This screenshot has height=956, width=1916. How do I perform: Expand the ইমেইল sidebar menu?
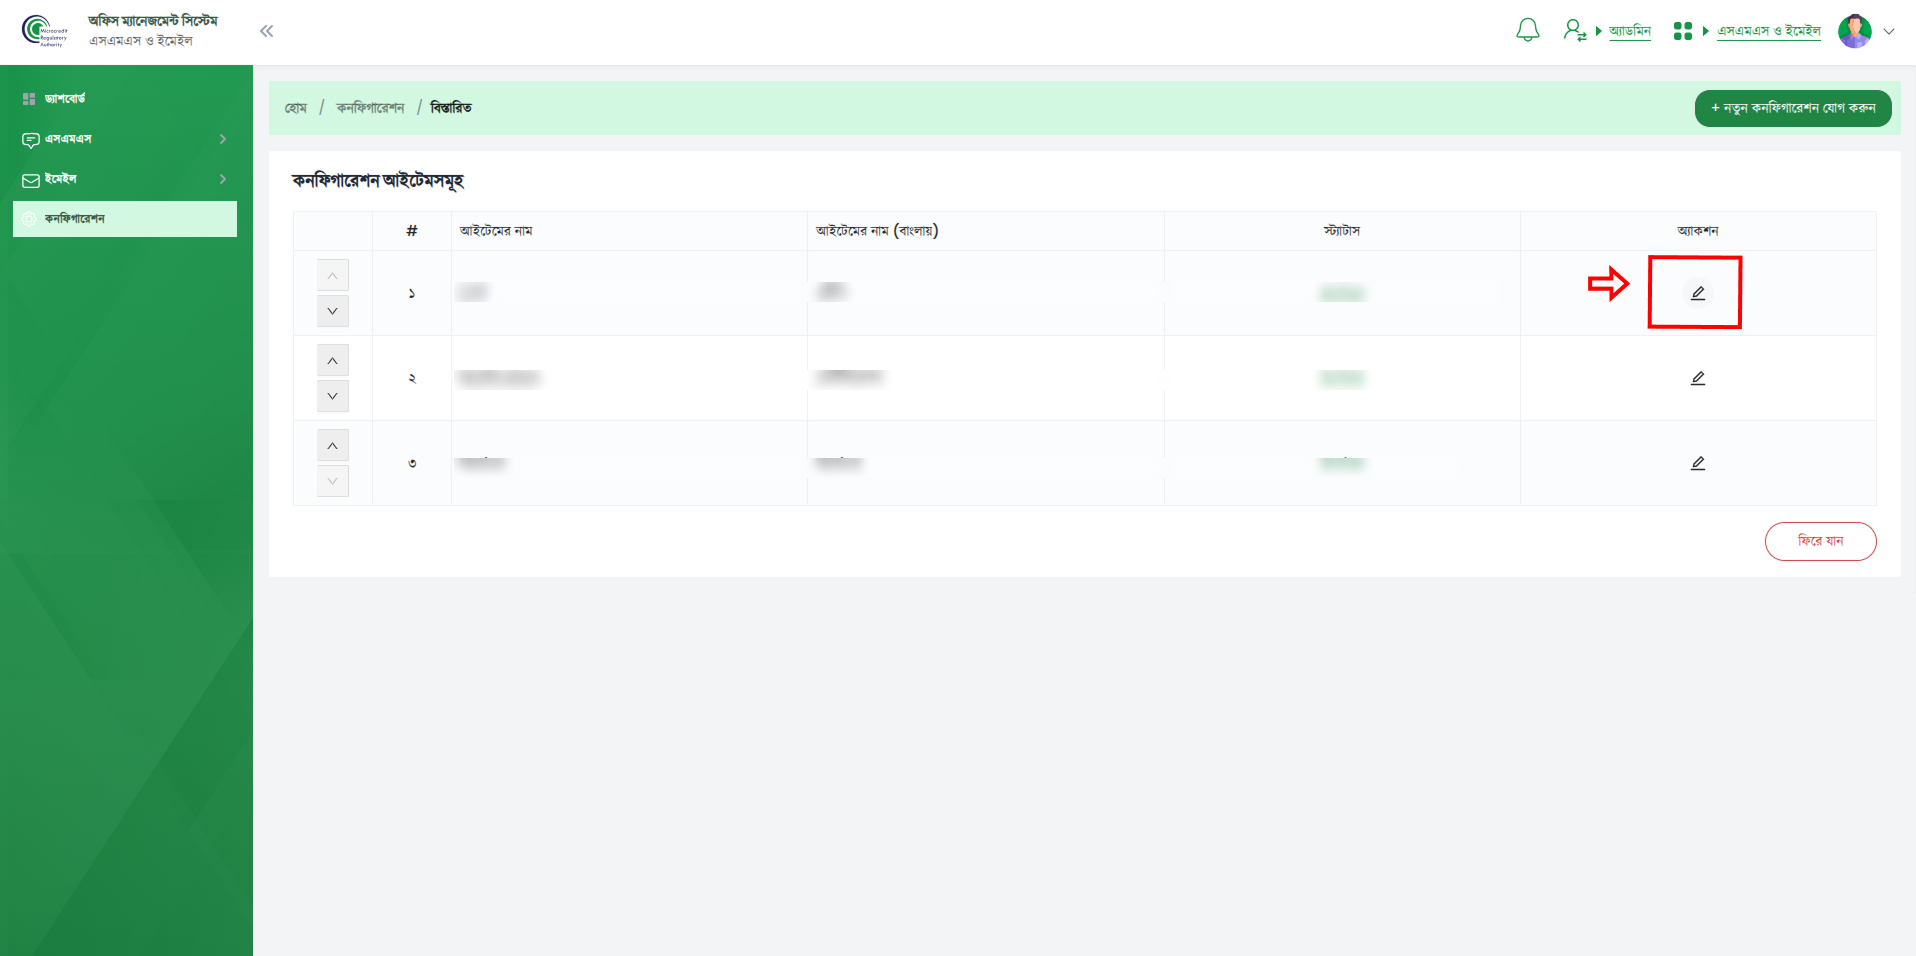[125, 179]
